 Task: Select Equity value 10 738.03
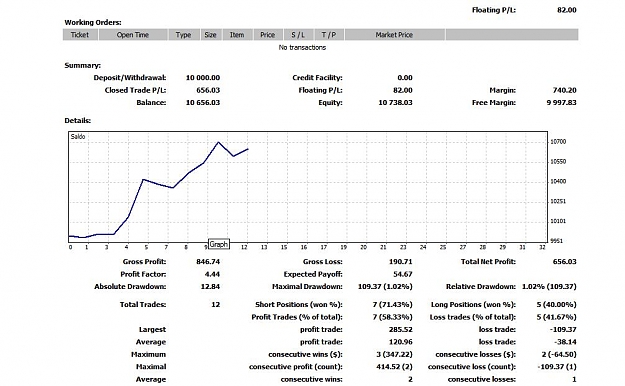point(395,102)
